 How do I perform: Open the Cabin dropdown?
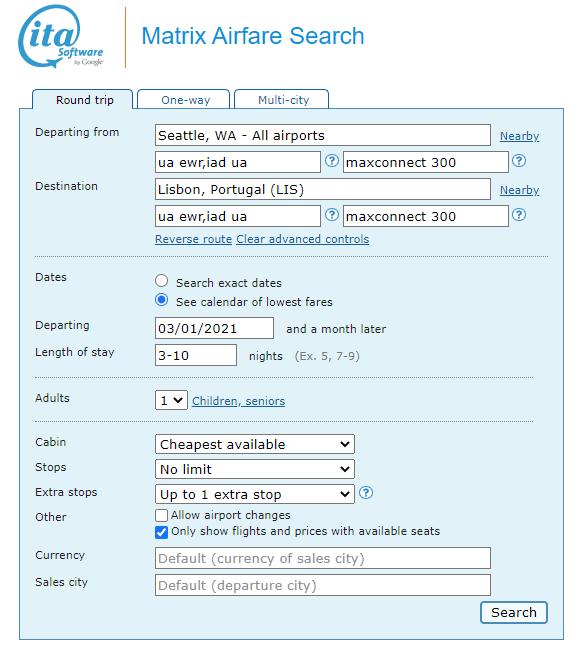[254, 444]
